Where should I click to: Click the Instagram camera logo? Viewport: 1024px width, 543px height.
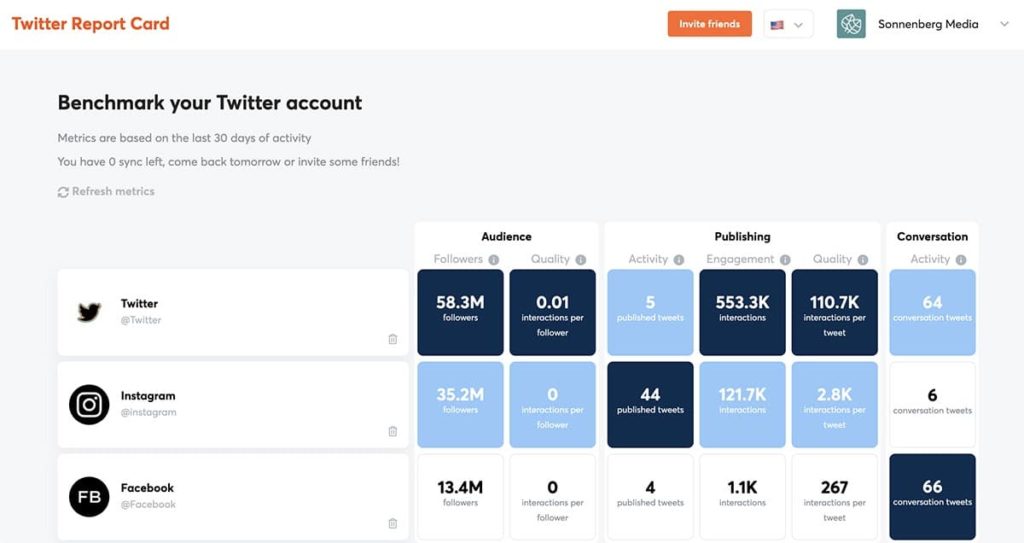click(x=89, y=404)
